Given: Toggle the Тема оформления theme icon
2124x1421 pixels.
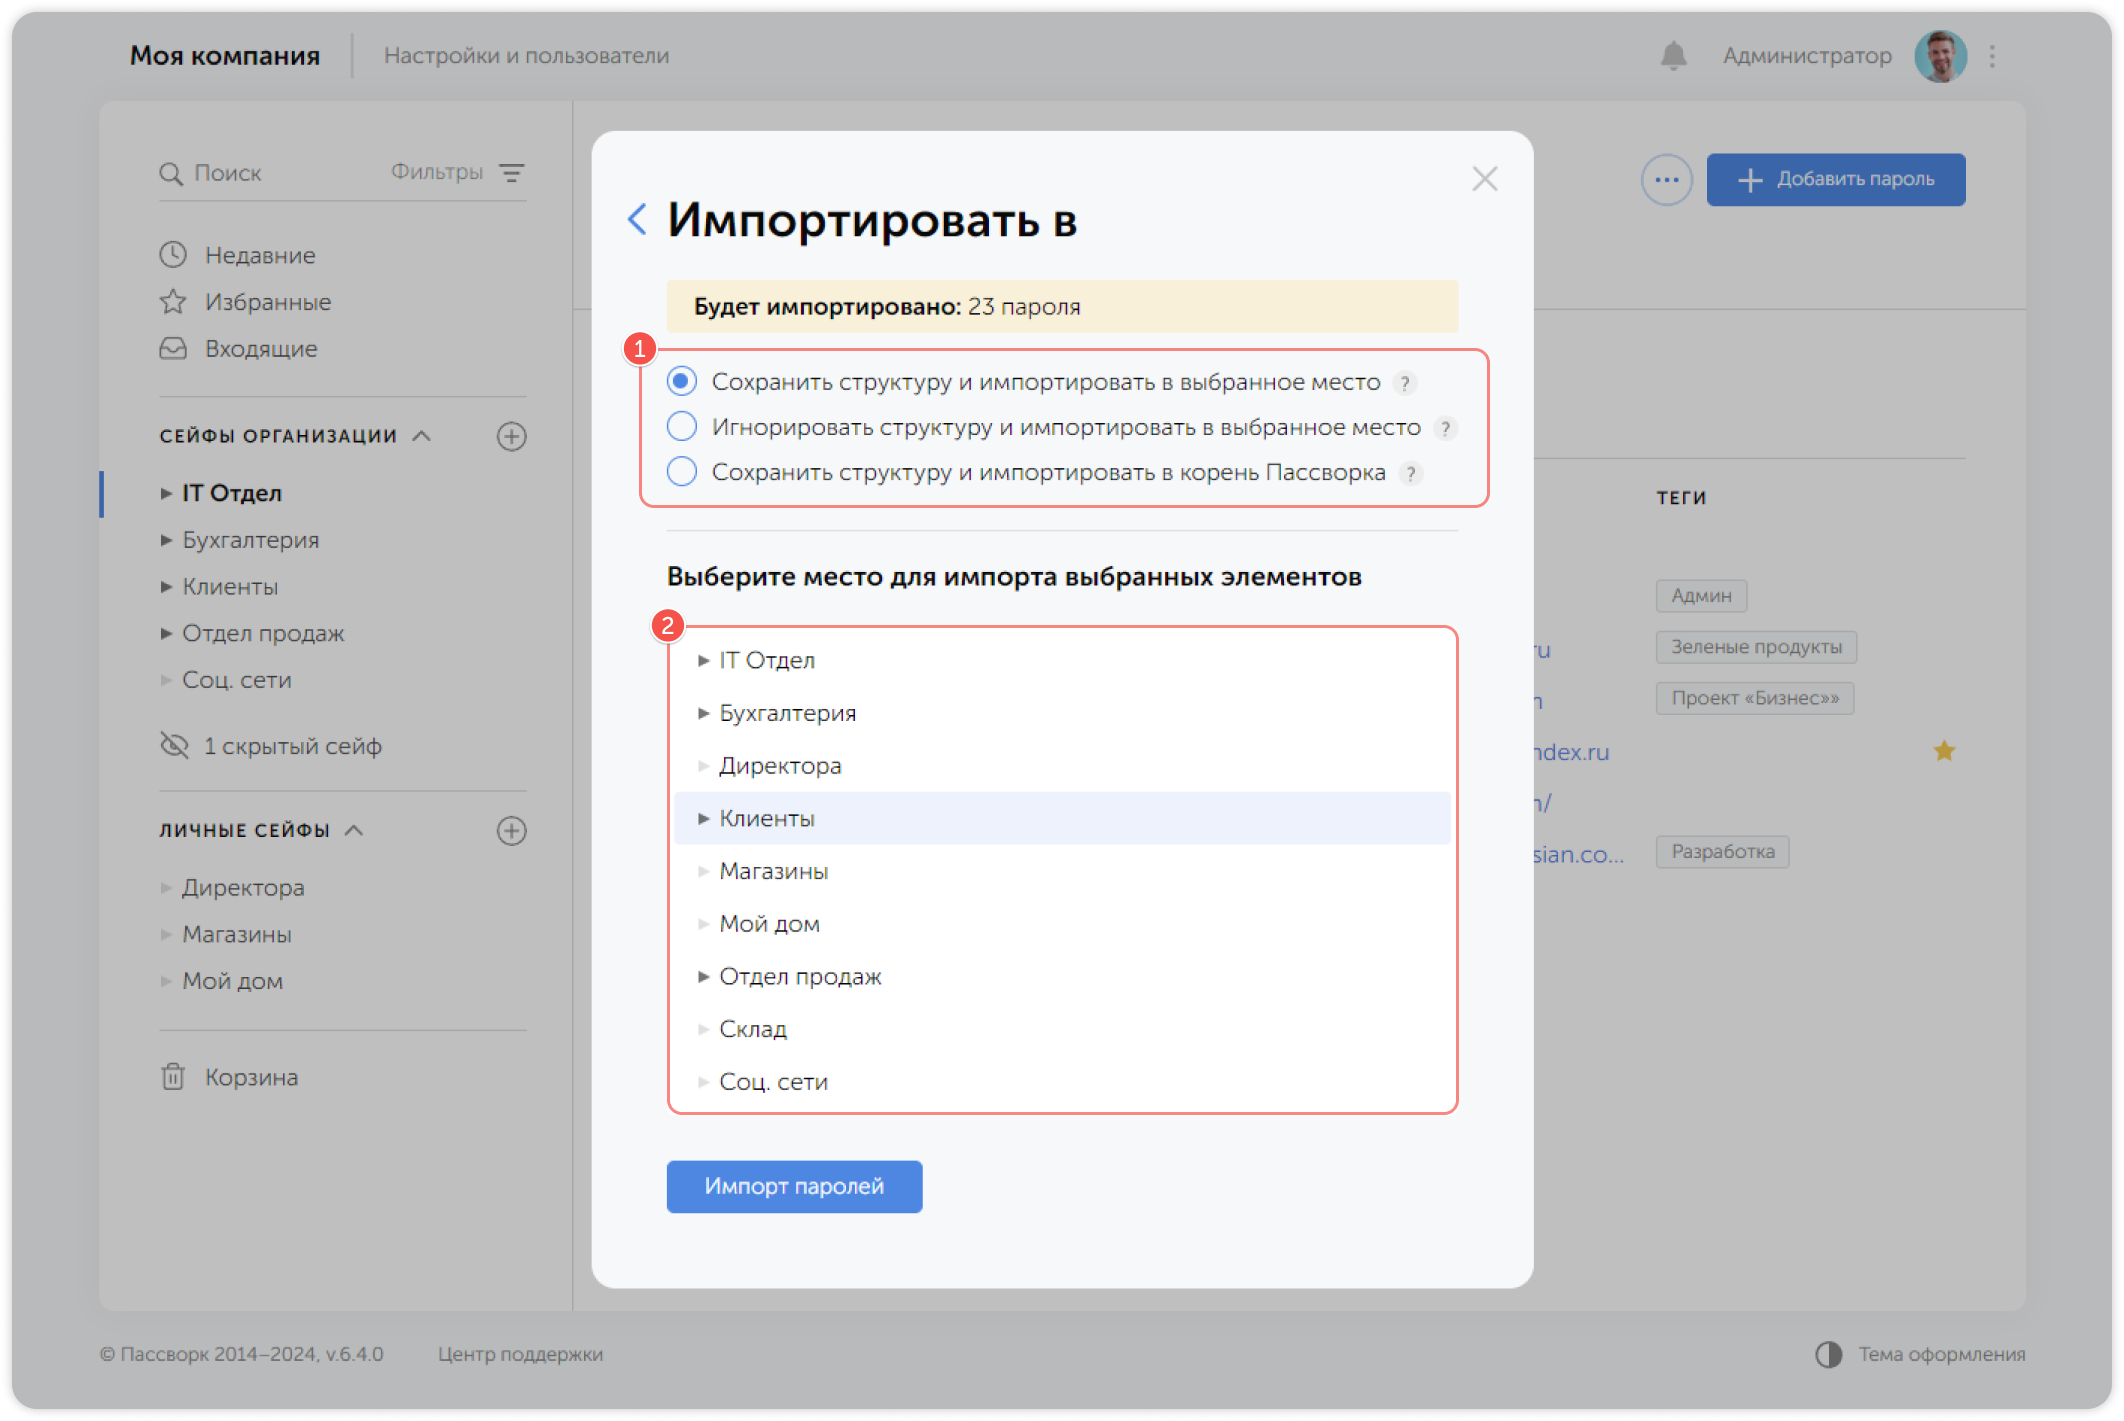Looking at the screenshot, I should (x=1830, y=1355).
